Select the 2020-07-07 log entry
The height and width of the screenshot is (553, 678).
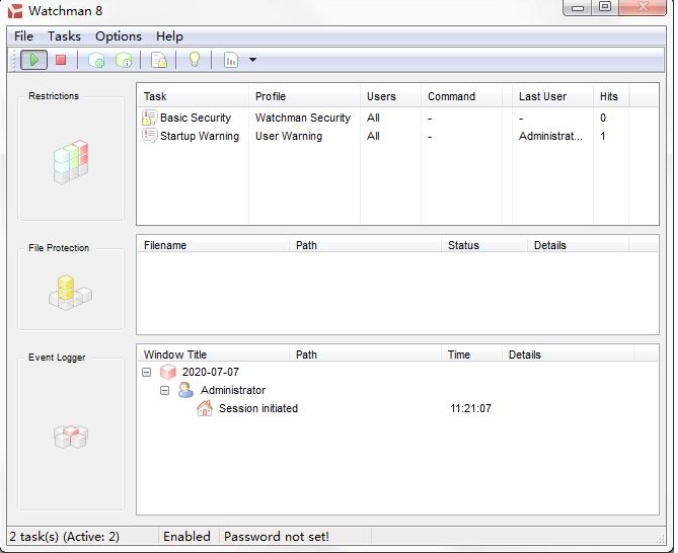pyautogui.click(x=210, y=372)
